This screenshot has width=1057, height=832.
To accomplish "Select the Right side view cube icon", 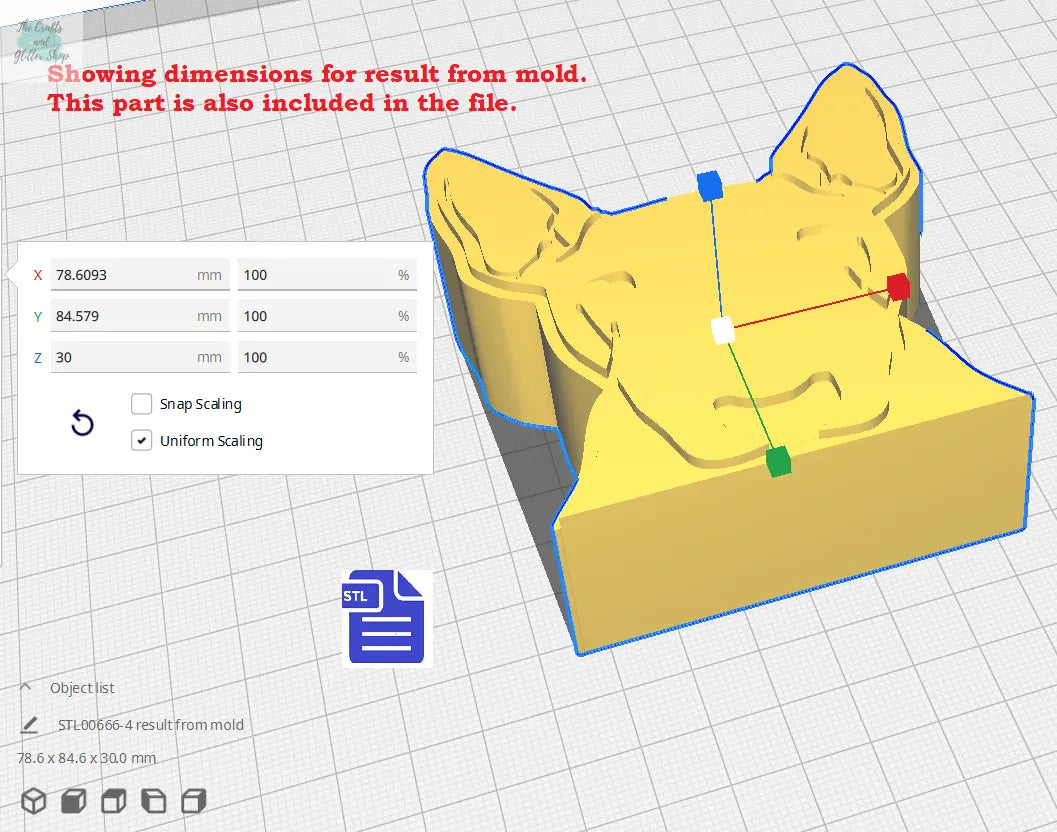I will 193,801.
